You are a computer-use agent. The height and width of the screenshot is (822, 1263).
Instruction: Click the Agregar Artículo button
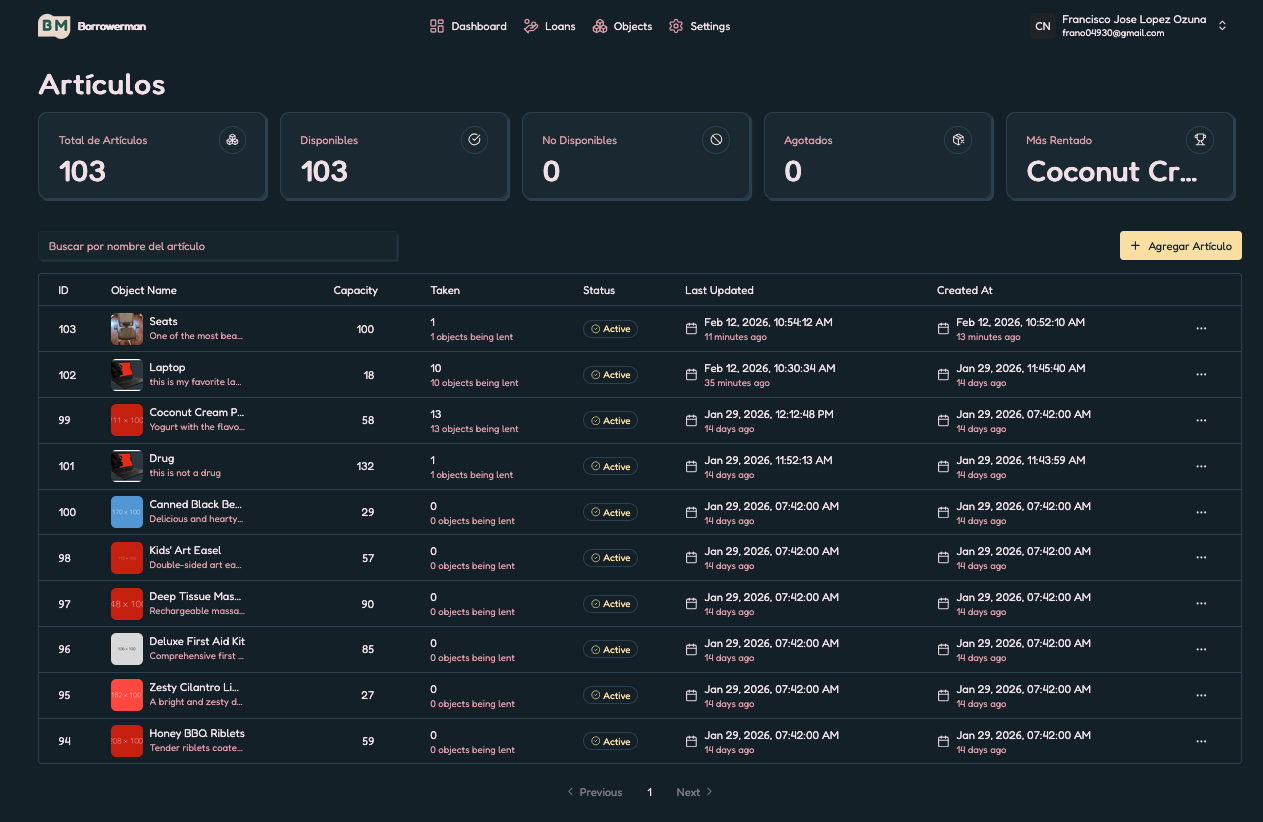click(1180, 245)
